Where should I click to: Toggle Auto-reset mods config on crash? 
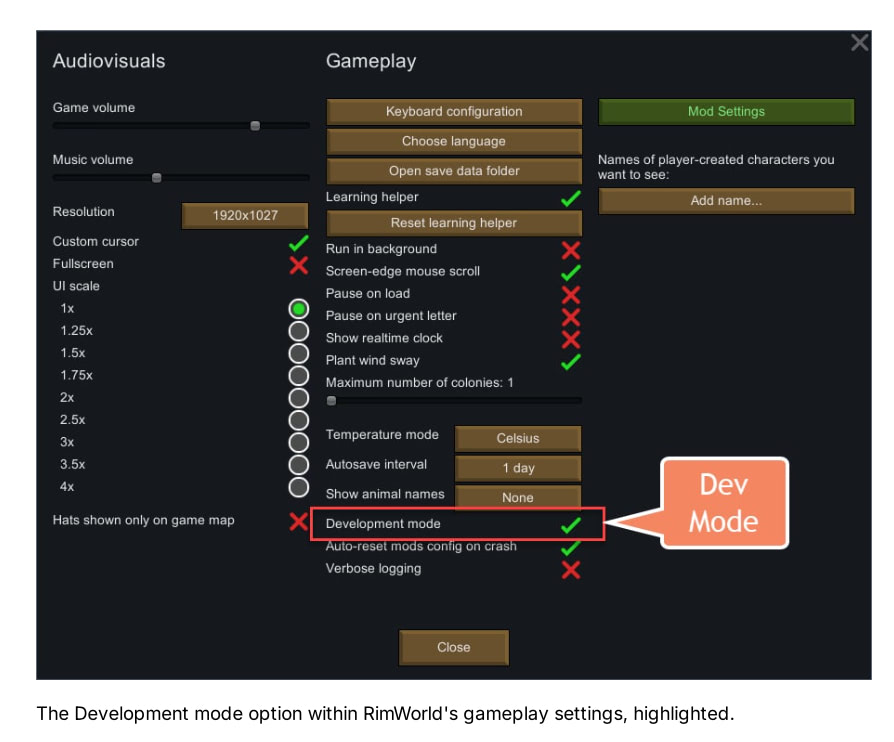click(570, 548)
